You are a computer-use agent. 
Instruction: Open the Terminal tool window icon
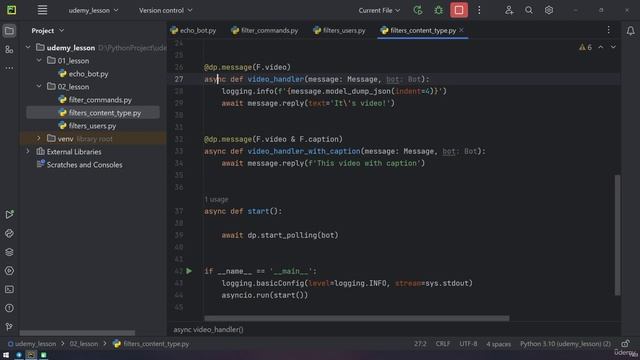coord(9,289)
